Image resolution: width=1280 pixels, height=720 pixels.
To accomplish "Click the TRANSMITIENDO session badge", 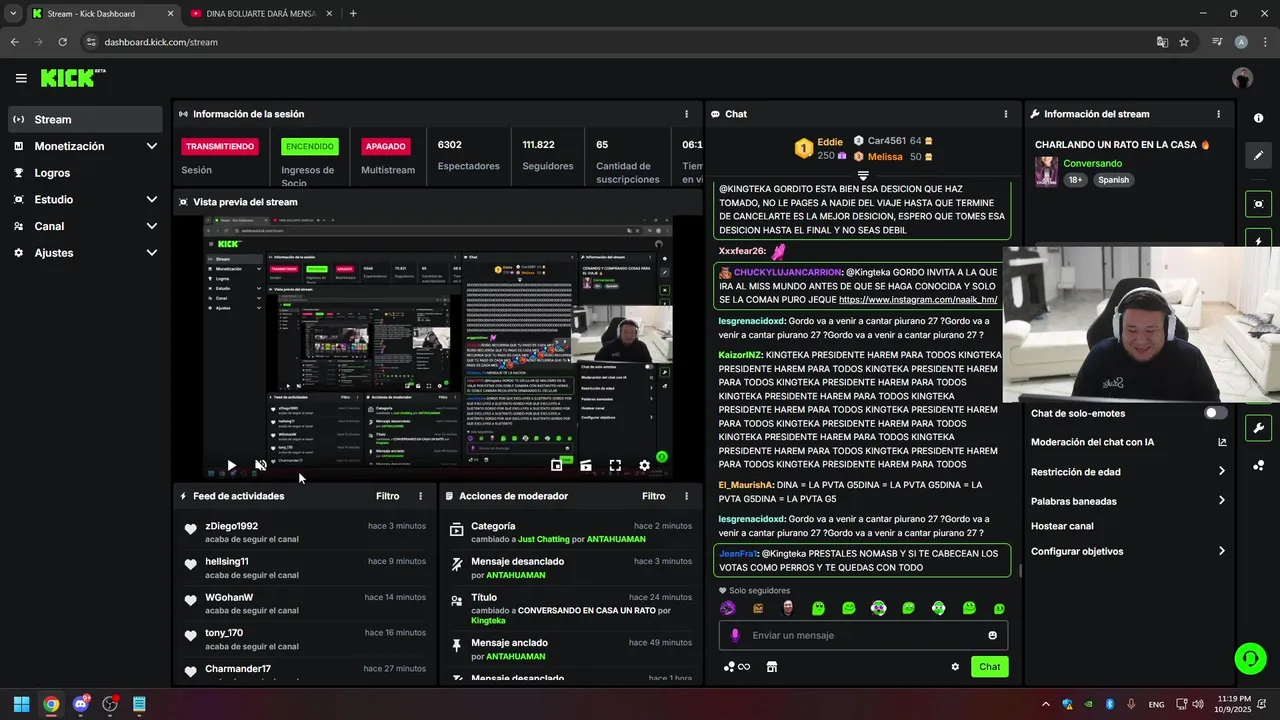I will pyautogui.click(x=220, y=146).
